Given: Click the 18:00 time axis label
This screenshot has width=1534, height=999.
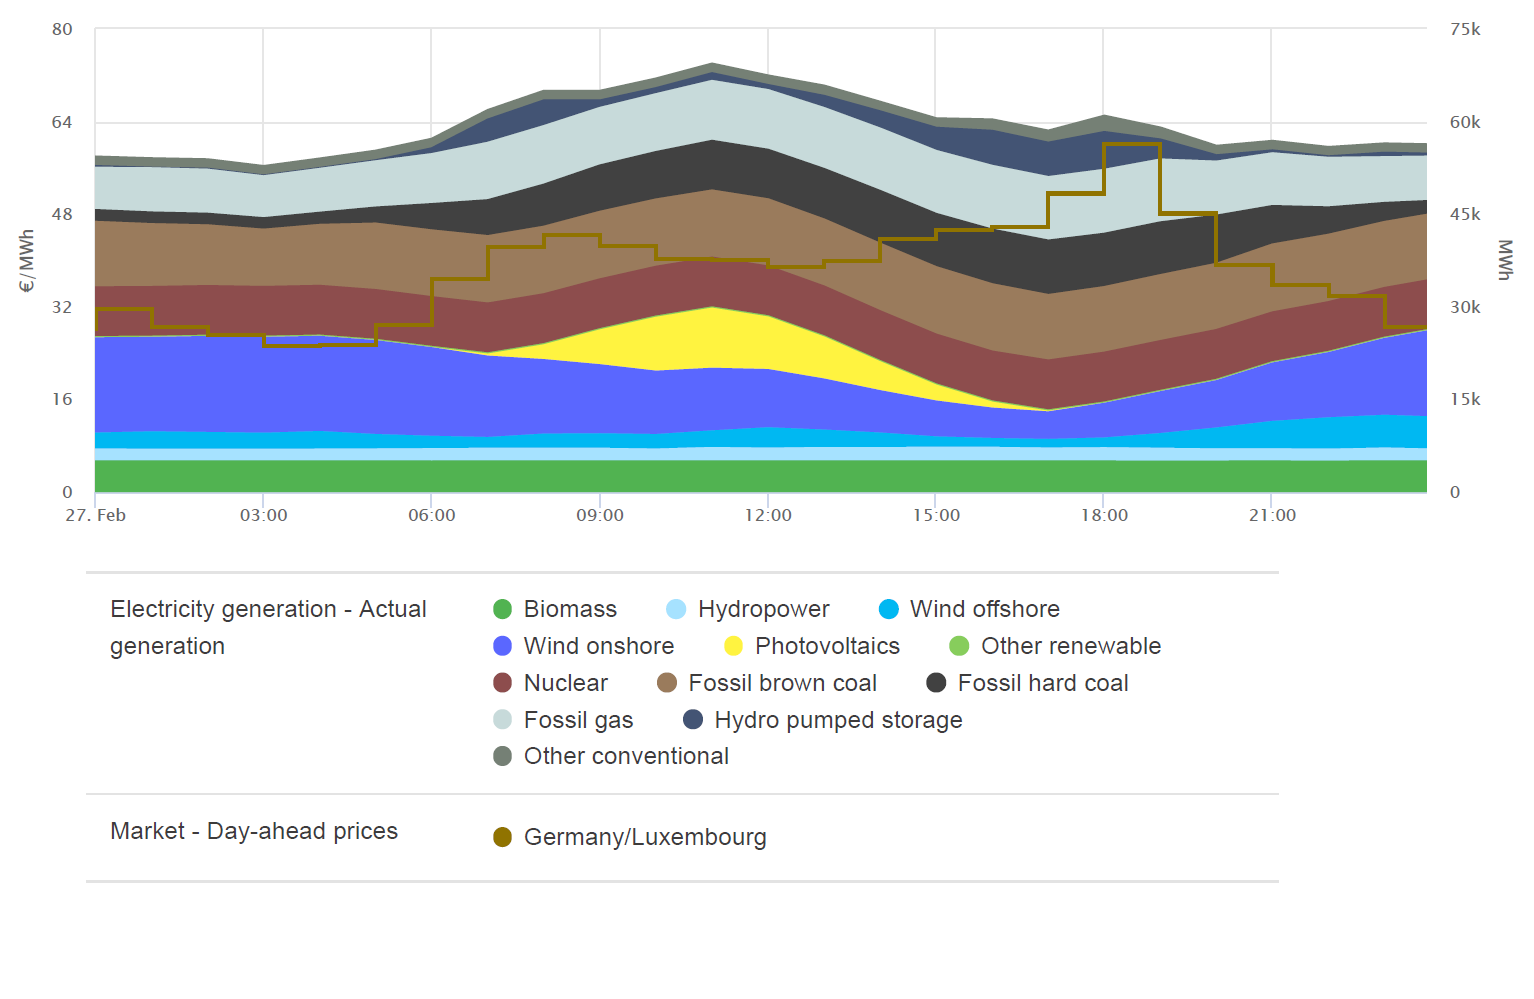Looking at the screenshot, I should [1104, 515].
